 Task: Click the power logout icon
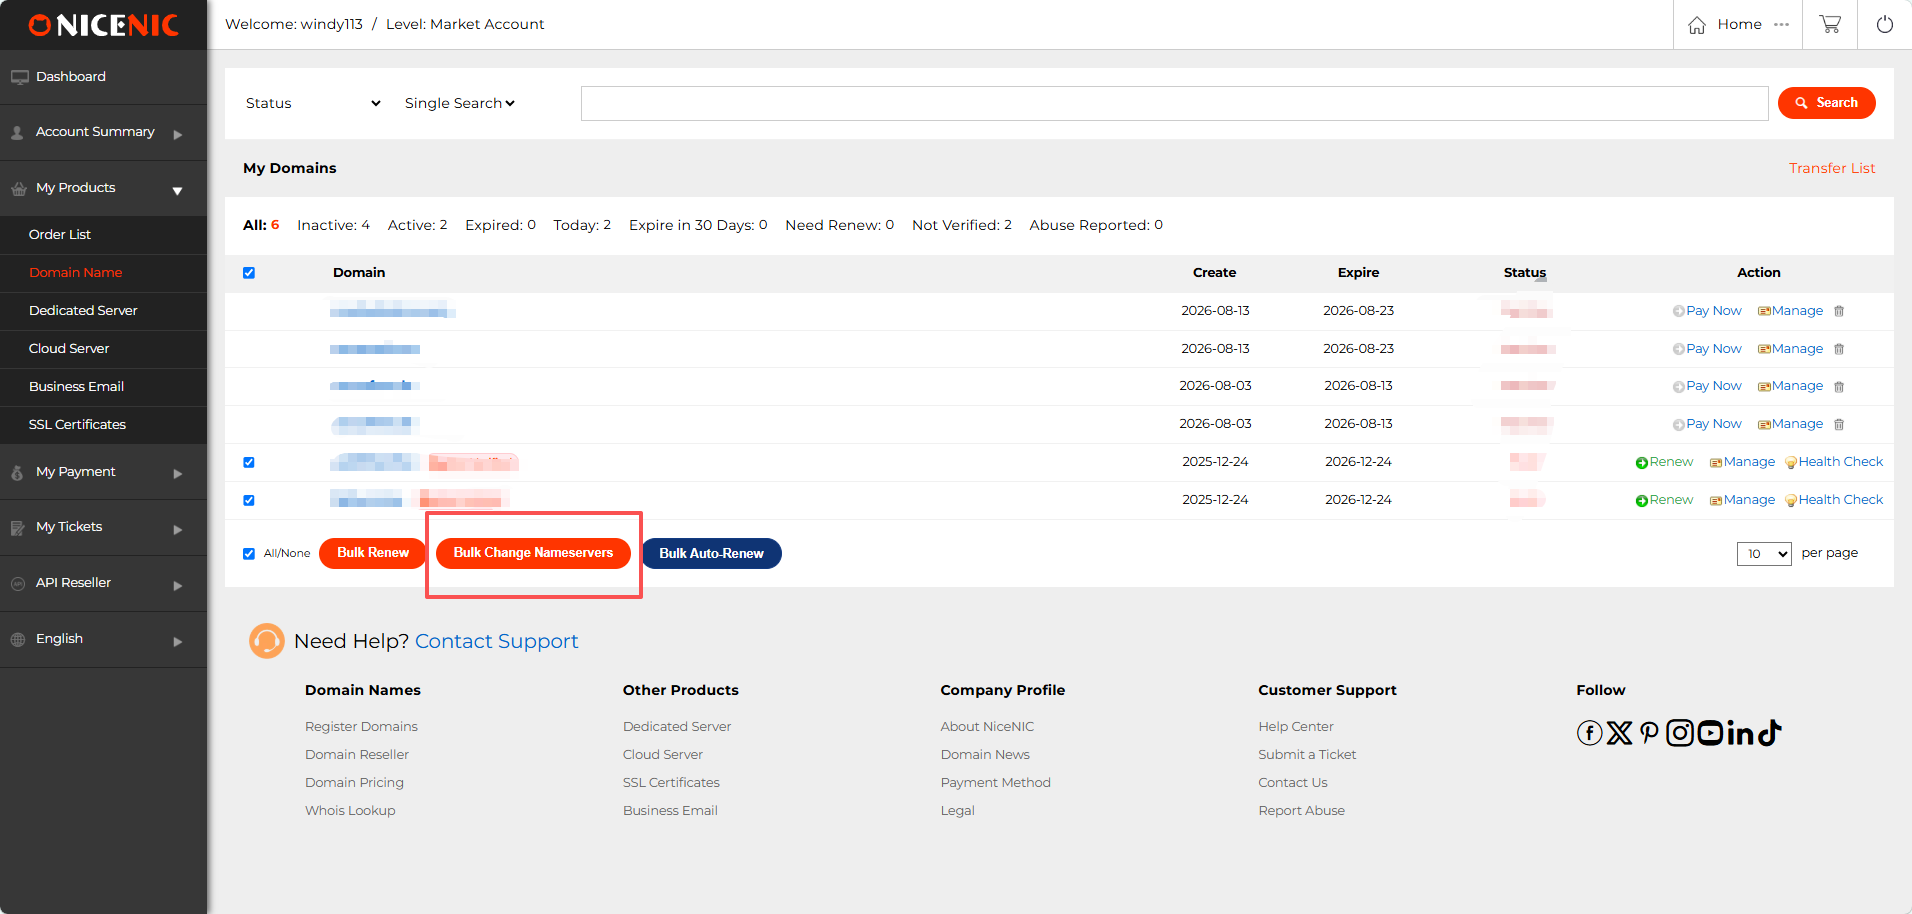(1885, 24)
